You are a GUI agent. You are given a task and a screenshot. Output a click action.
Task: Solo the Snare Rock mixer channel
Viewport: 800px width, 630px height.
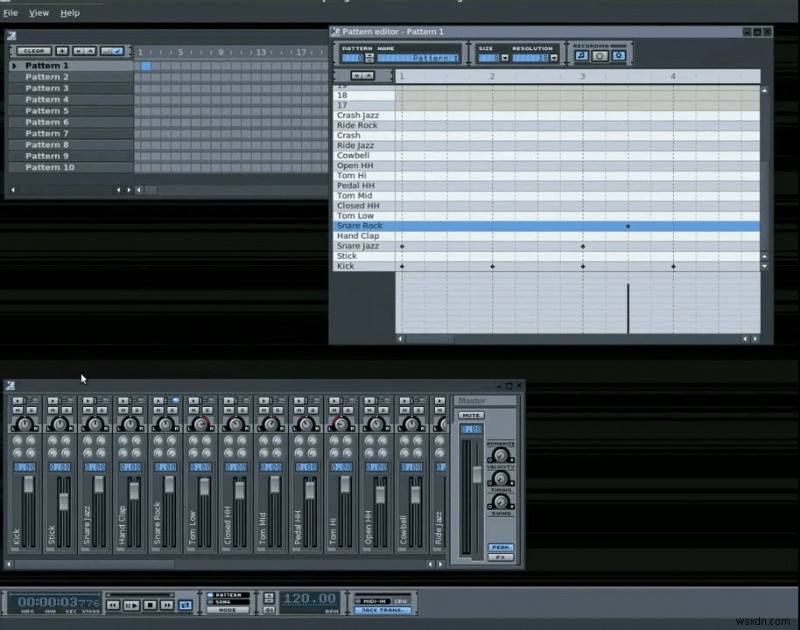[x=172, y=410]
